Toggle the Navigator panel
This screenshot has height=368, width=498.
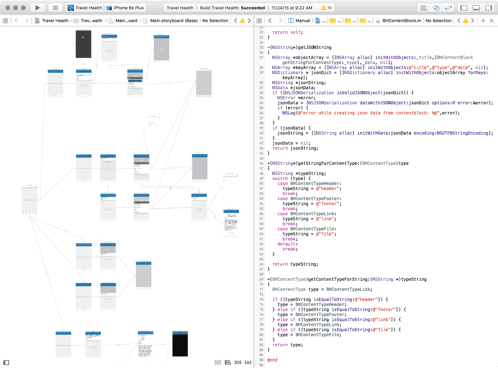click(464, 8)
